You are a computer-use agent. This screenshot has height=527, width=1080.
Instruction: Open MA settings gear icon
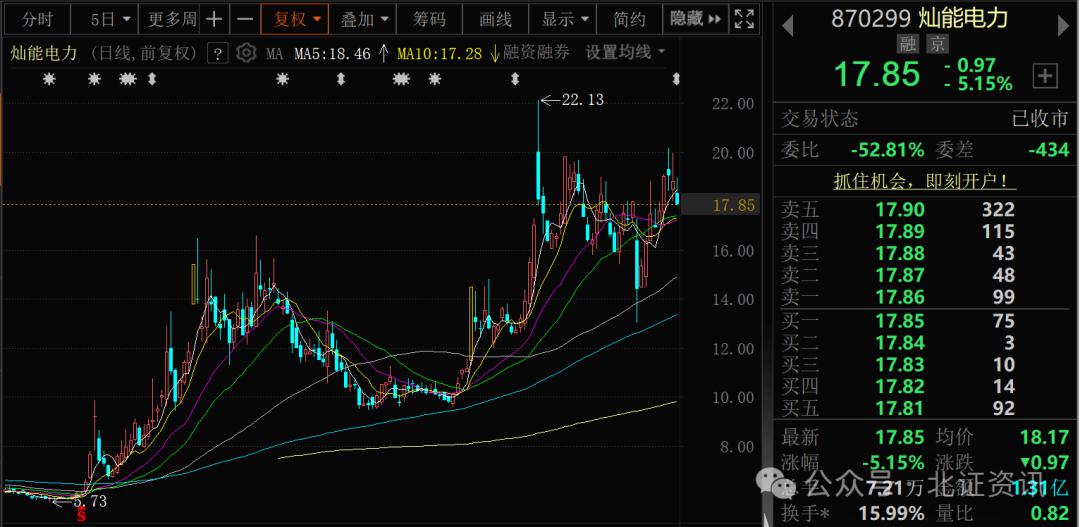[245, 53]
